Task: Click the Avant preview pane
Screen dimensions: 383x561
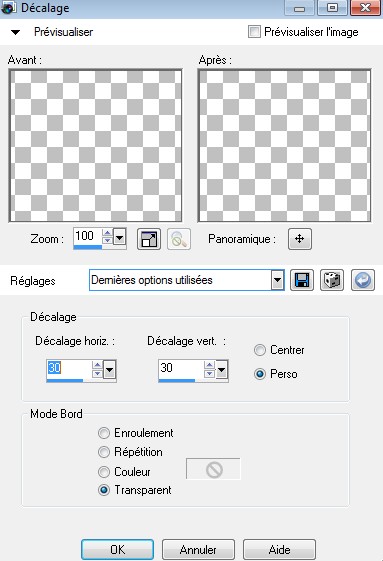Action: click(x=95, y=145)
